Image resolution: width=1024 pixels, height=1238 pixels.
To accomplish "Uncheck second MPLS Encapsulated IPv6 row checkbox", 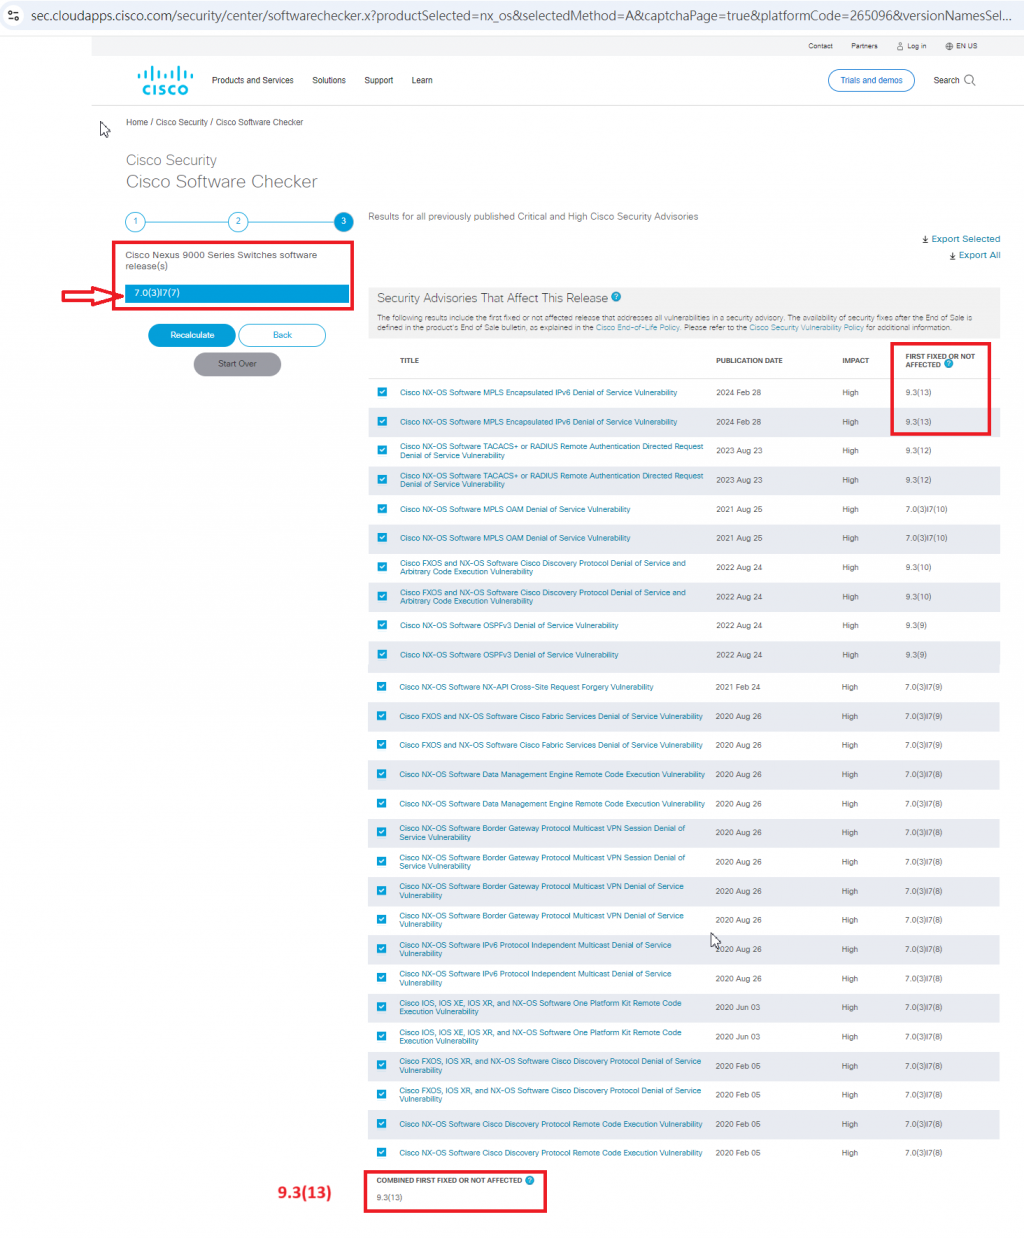I will pos(382,421).
